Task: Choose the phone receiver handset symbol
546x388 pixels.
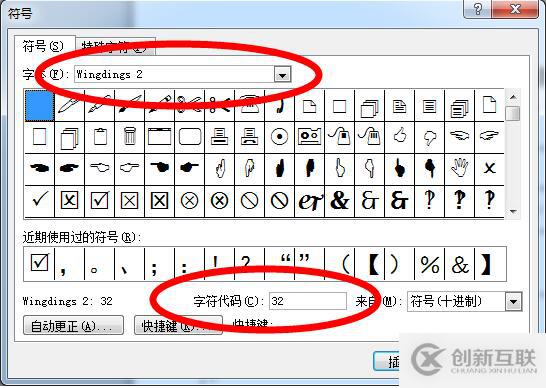Action: pyautogui.click(x=279, y=106)
